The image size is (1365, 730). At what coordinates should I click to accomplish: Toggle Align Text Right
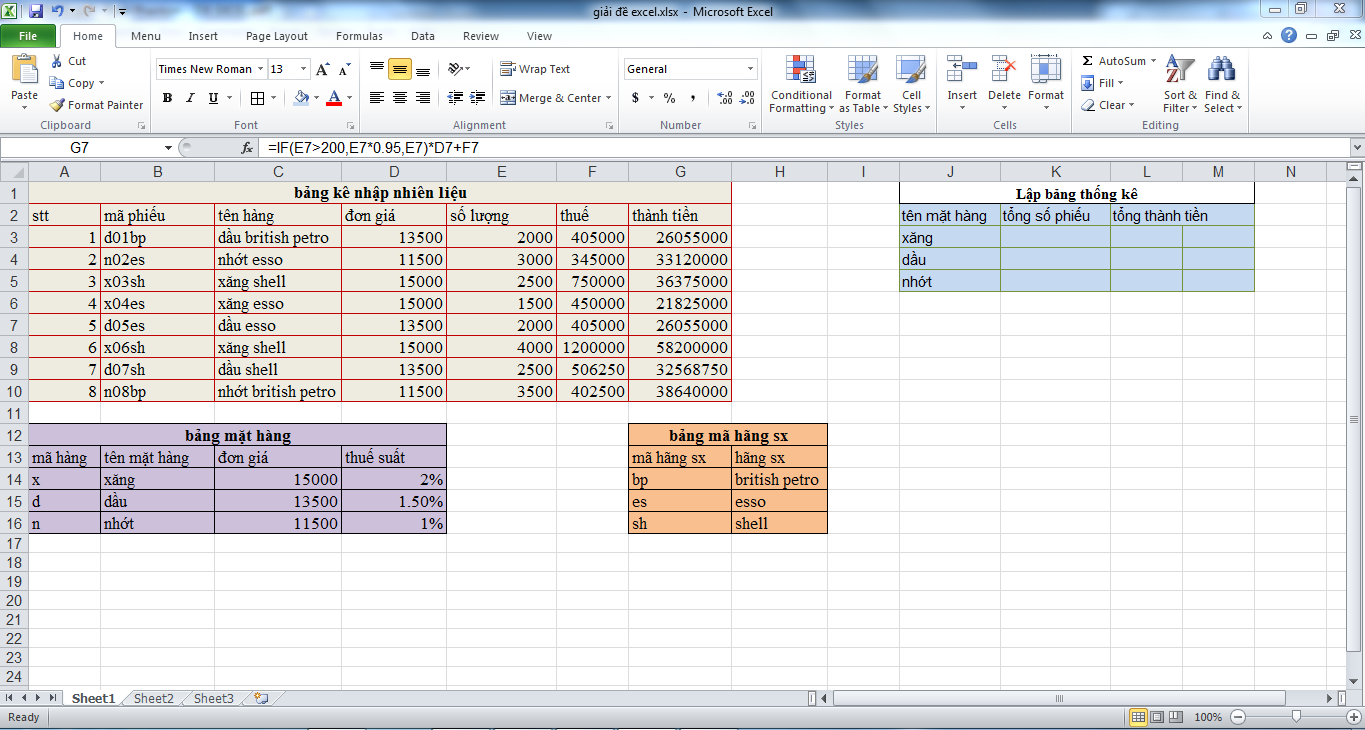click(423, 98)
